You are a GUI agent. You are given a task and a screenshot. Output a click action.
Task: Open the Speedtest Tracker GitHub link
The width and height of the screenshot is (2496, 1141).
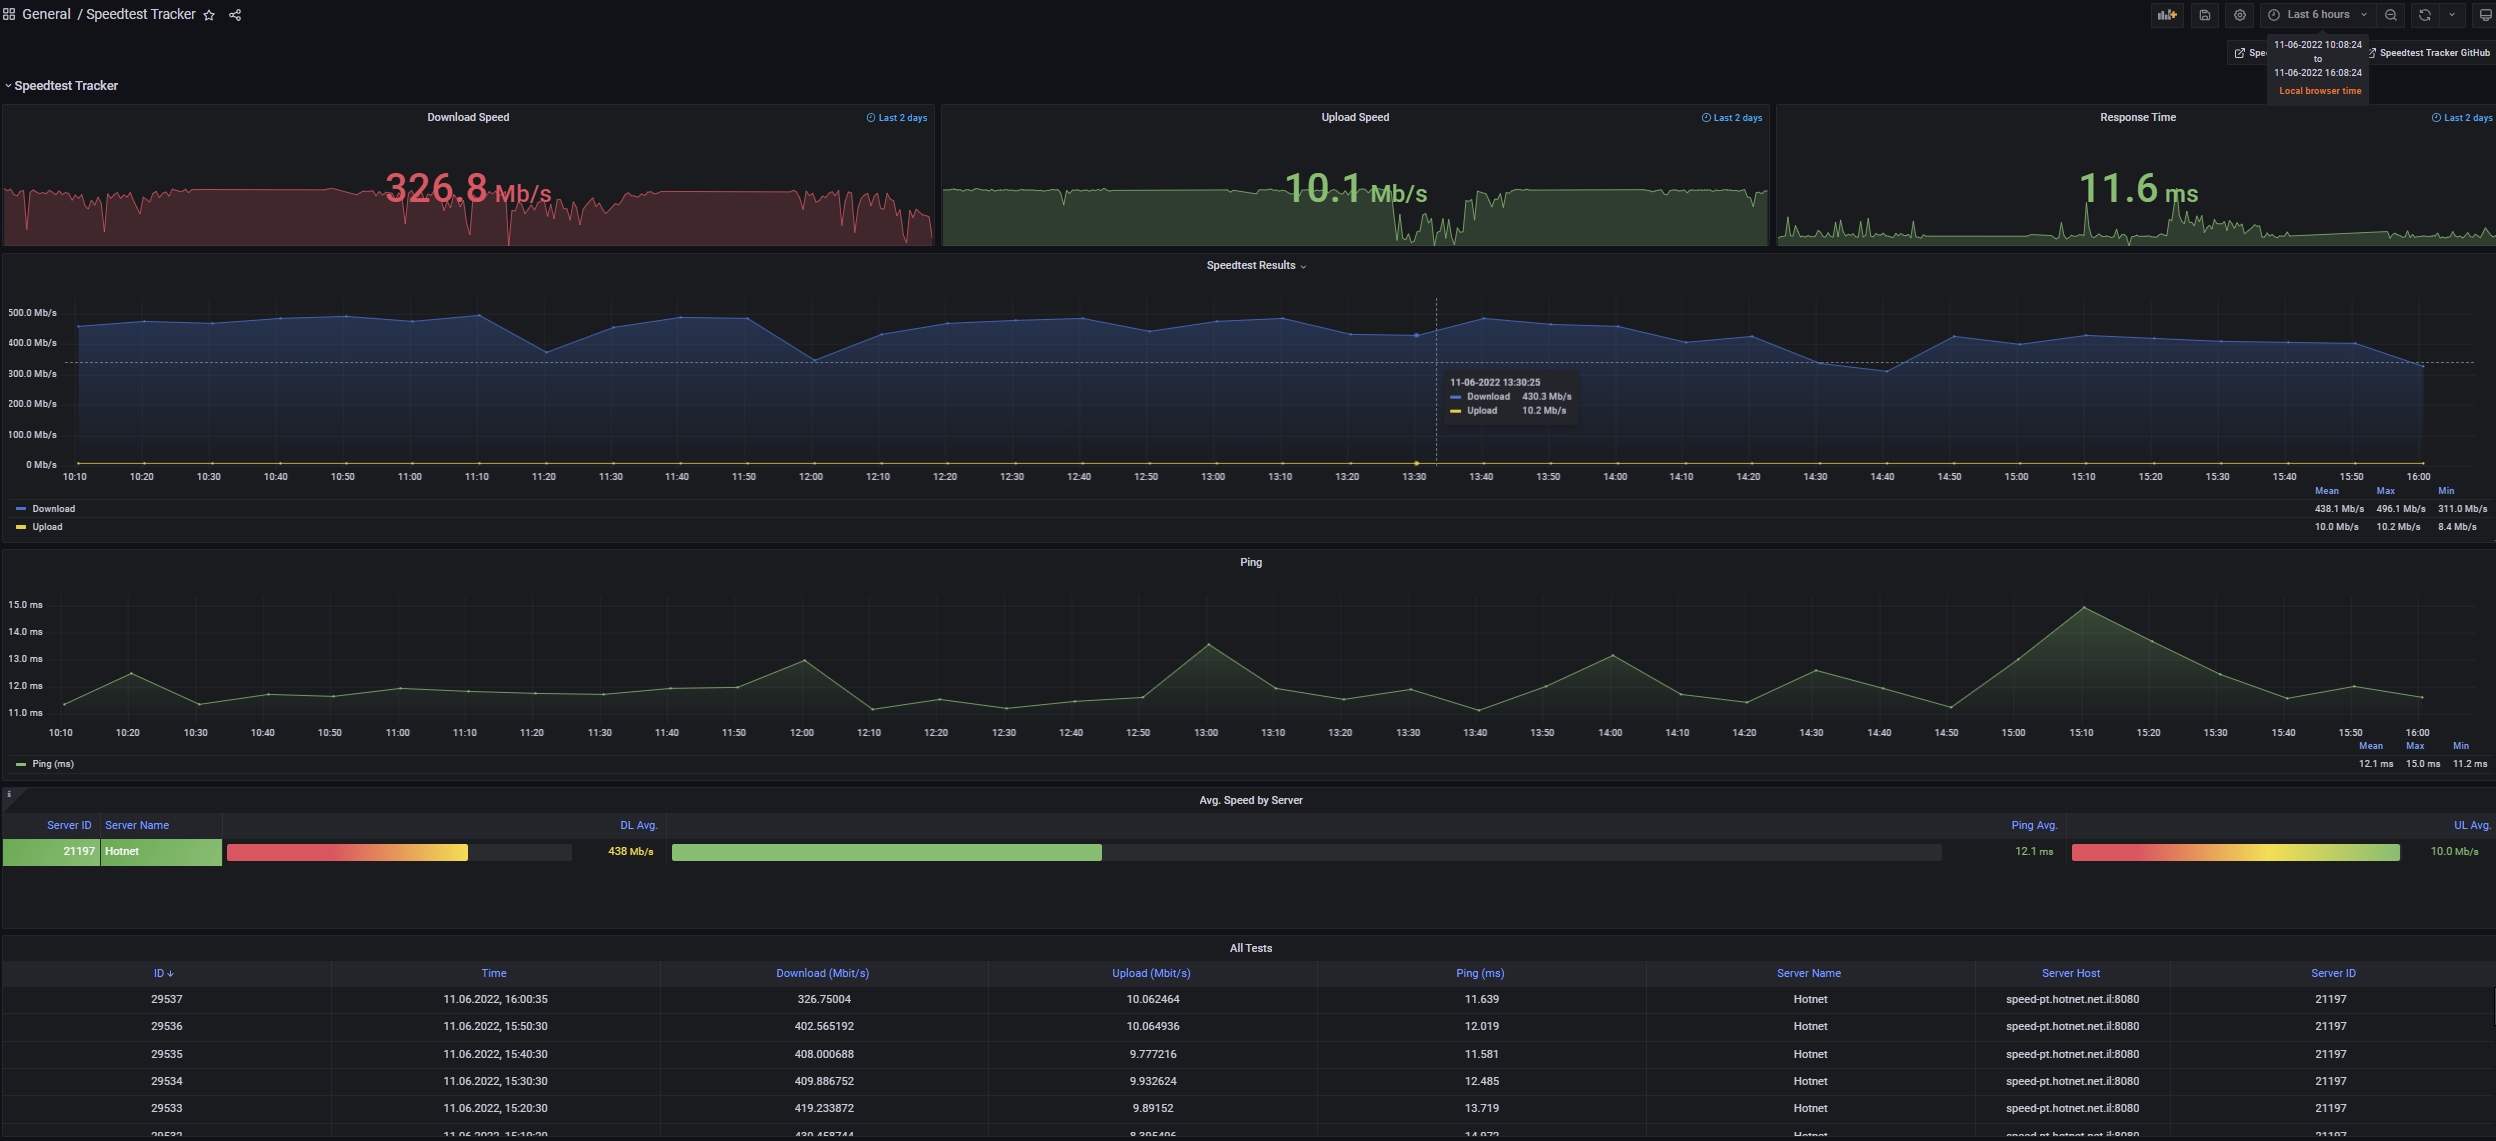2433,53
